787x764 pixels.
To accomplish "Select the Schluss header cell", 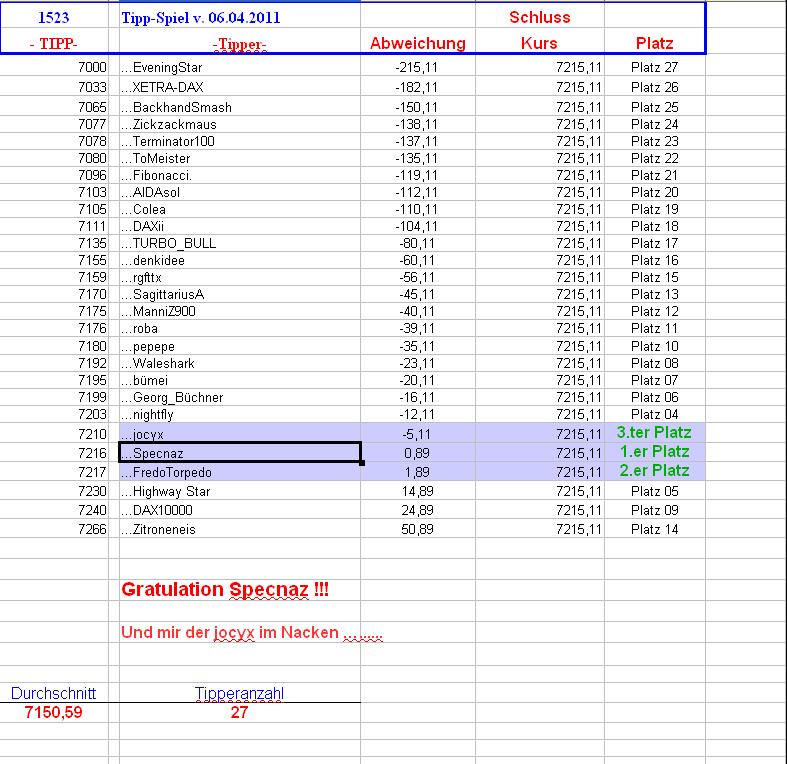I will click(x=540, y=18).
